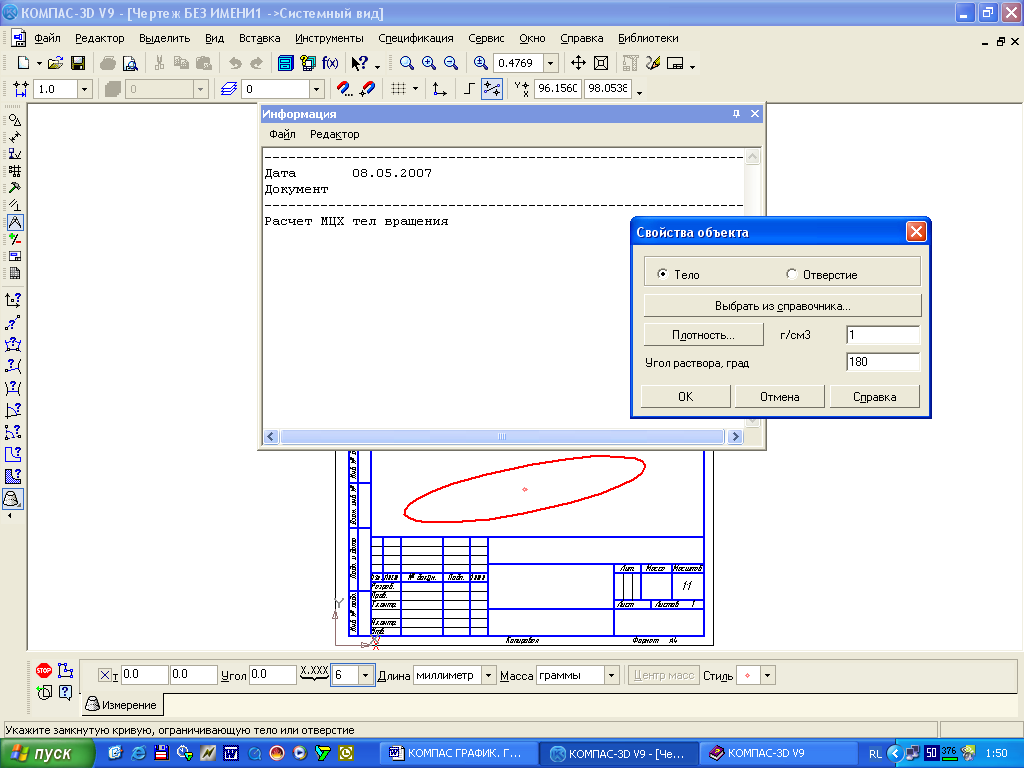Click the Show all fit icon
1024x768 pixels.
click(601, 63)
